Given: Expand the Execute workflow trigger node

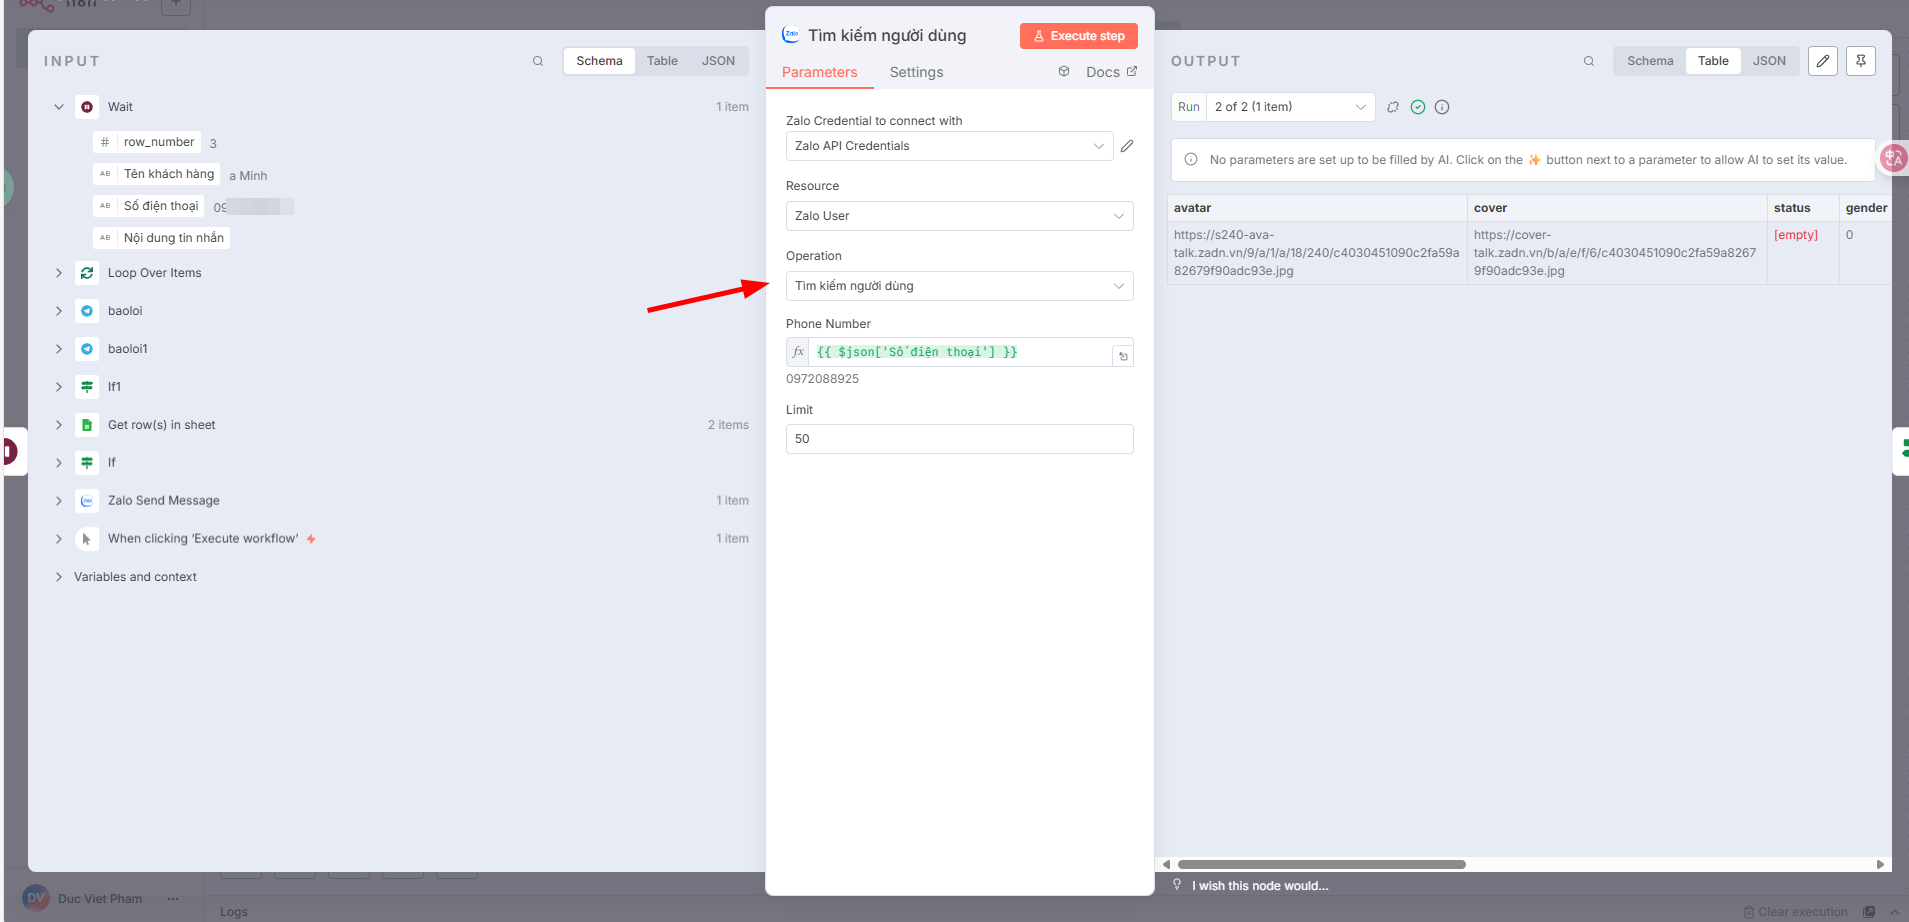Looking at the screenshot, I should 59,539.
